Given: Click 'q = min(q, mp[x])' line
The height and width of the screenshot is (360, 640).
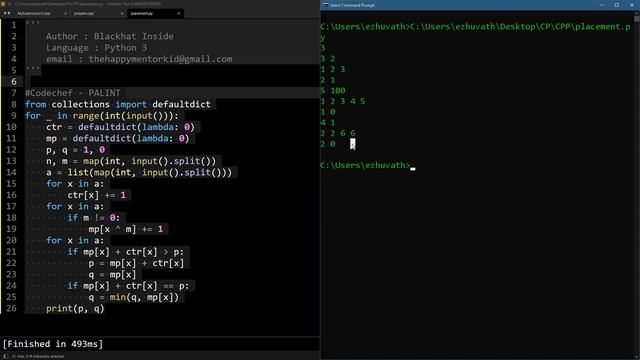Looking at the screenshot, I should click(x=134, y=297).
